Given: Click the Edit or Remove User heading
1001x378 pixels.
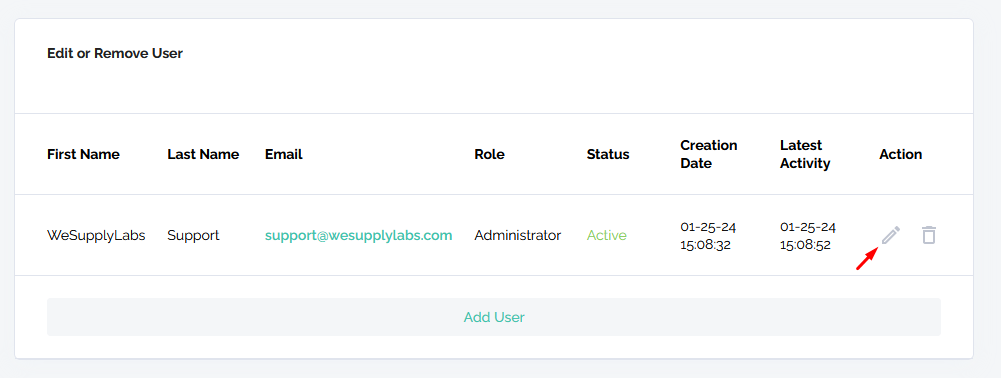Looking at the screenshot, I should 115,54.
